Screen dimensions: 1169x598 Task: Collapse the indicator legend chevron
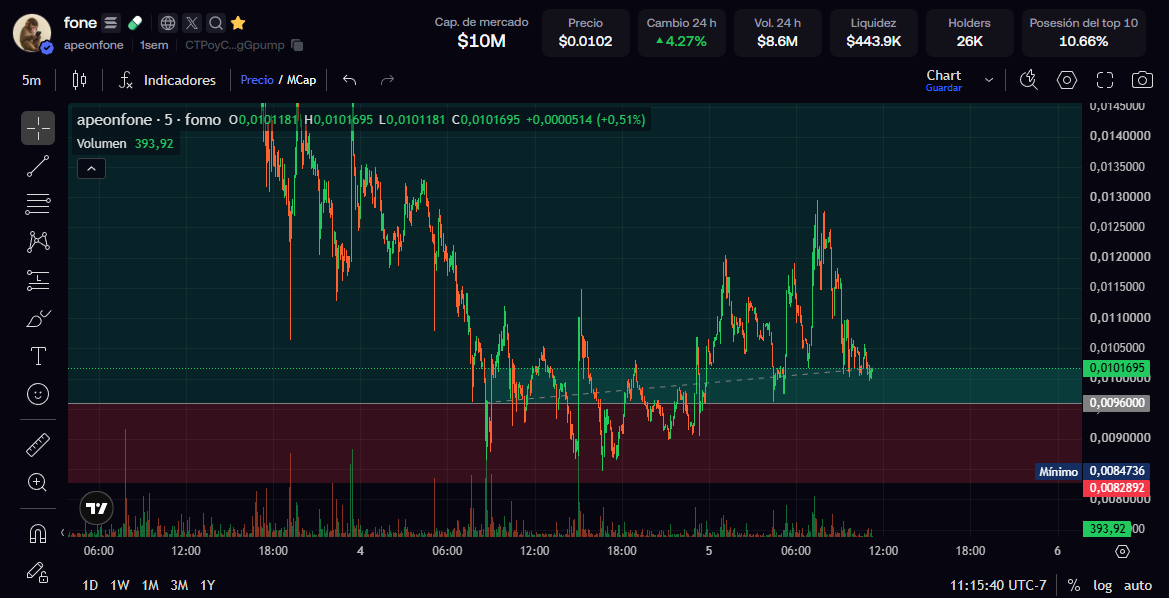click(x=91, y=169)
